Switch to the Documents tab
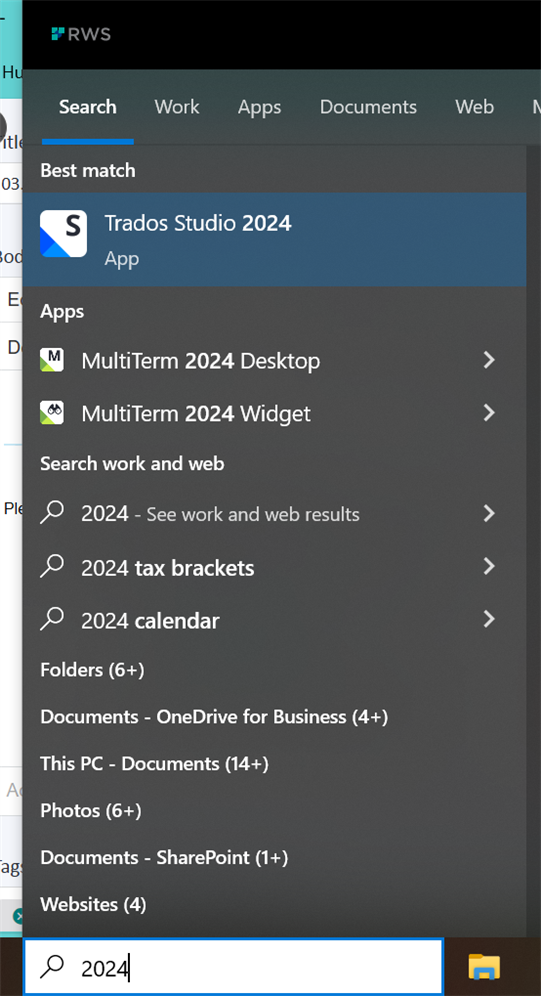 pyautogui.click(x=368, y=107)
